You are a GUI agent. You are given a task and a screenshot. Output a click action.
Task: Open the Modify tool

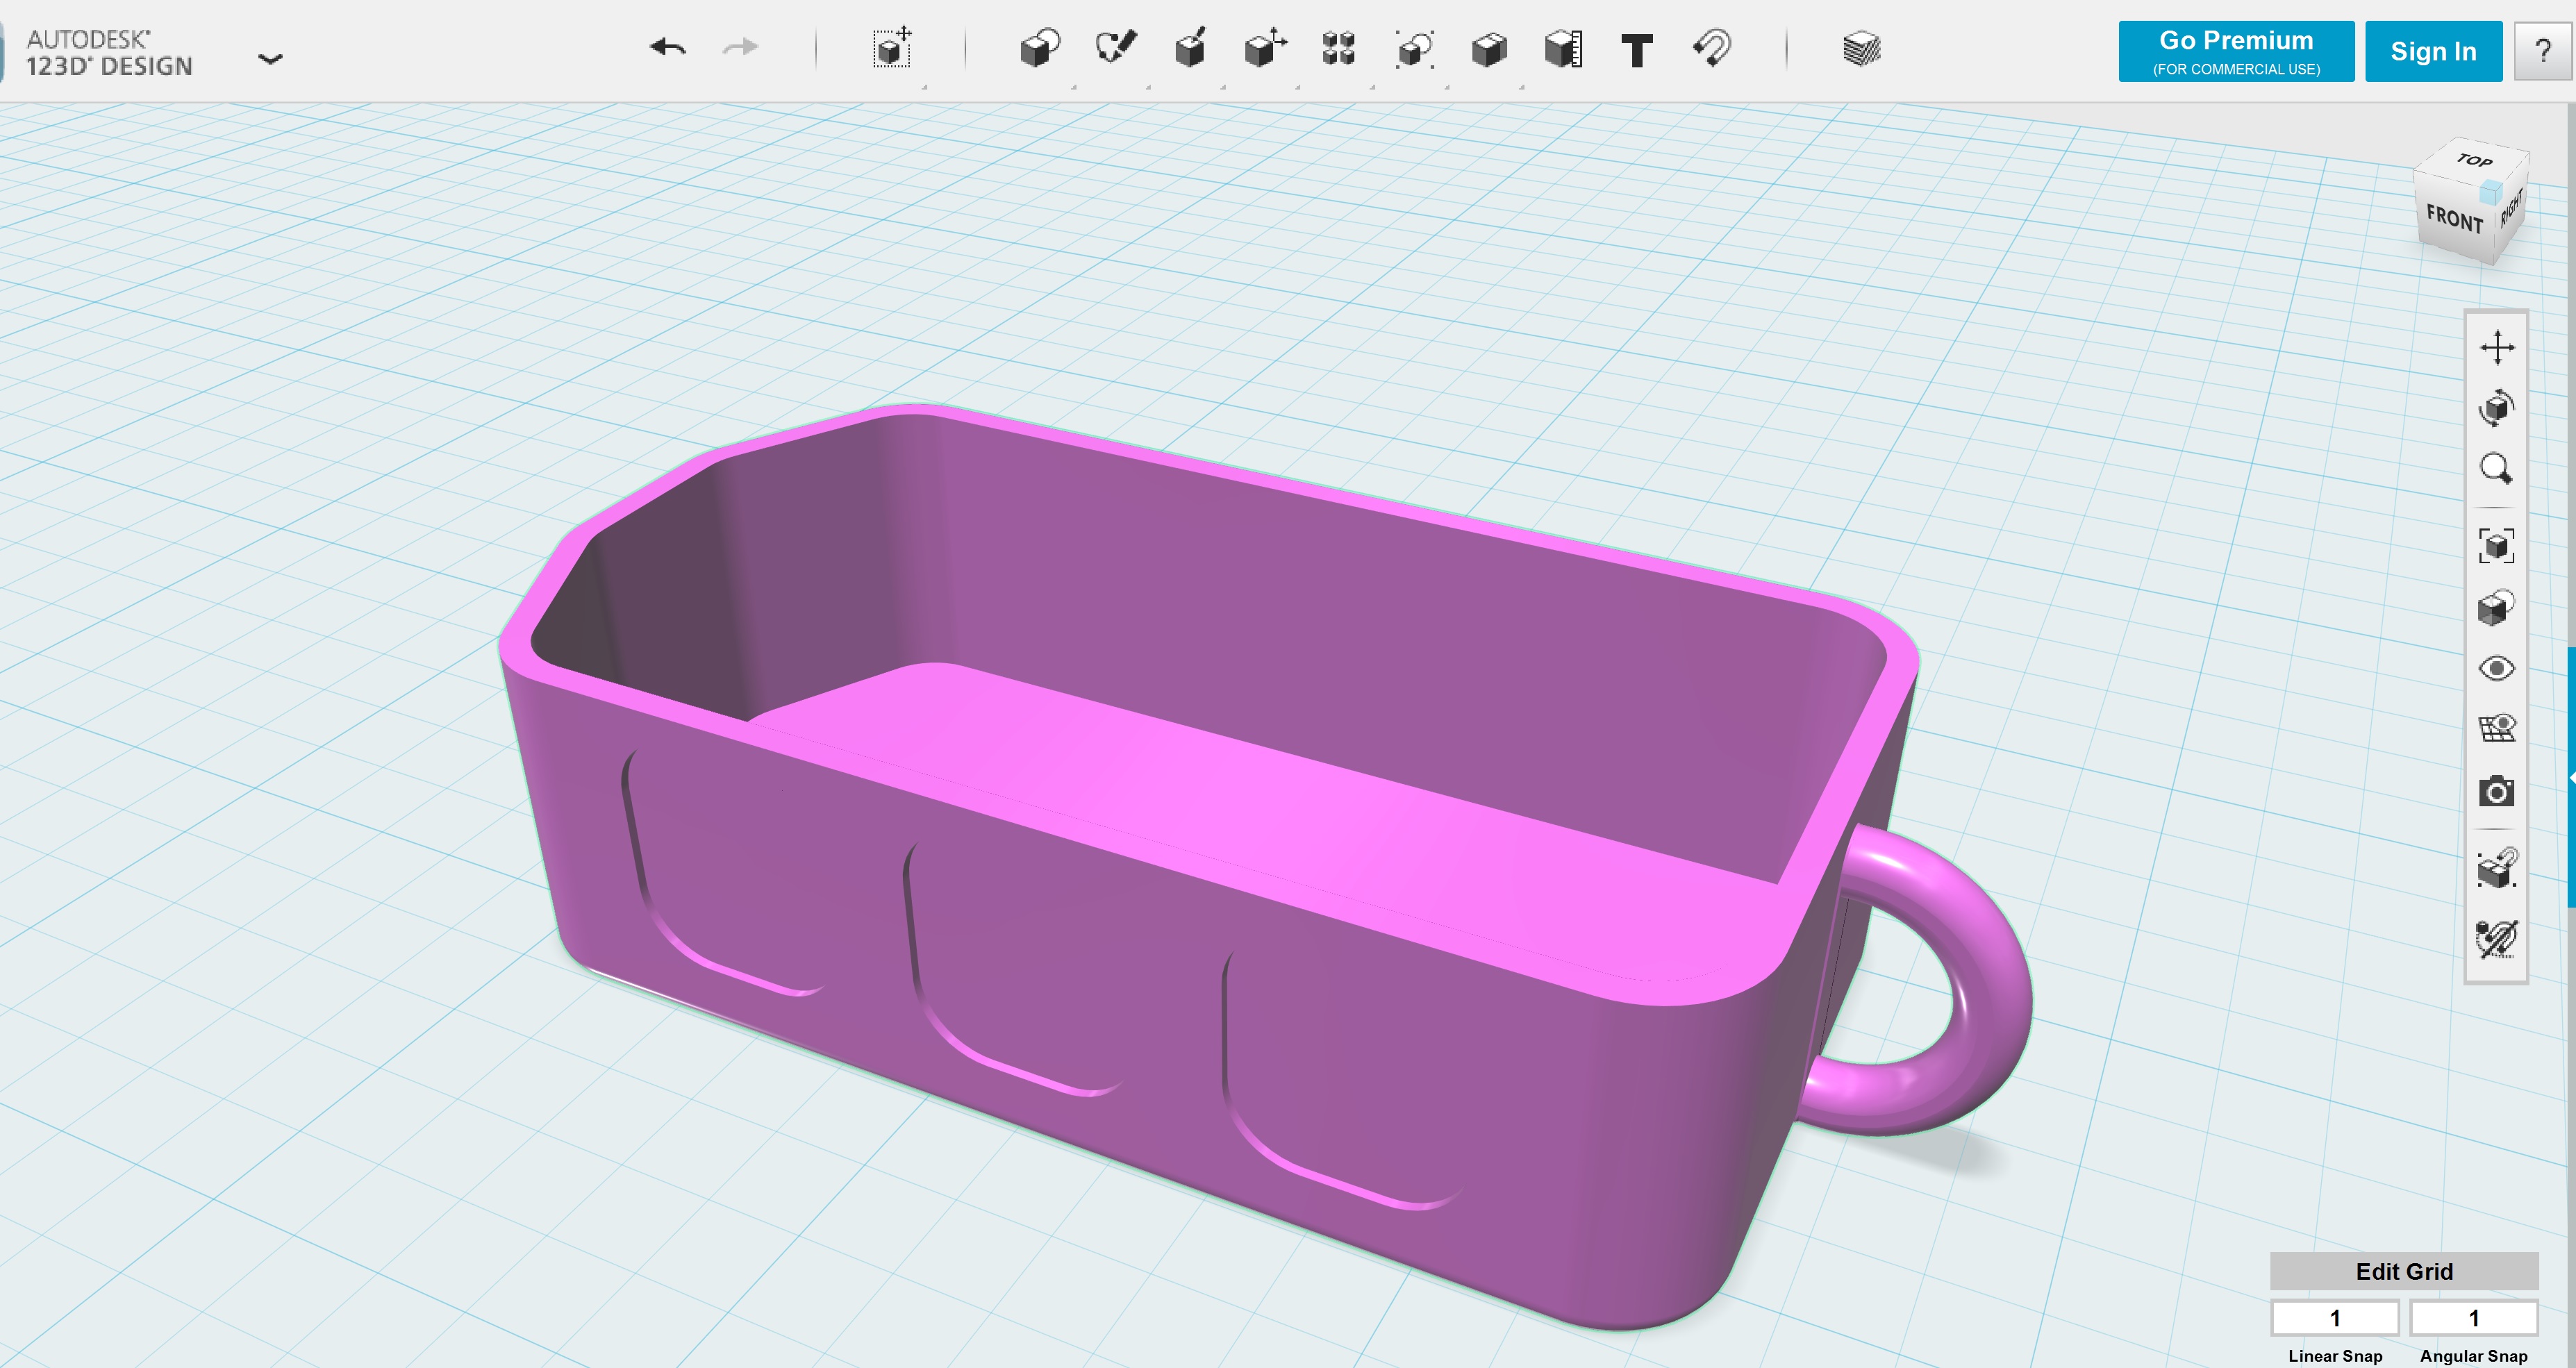(1265, 48)
